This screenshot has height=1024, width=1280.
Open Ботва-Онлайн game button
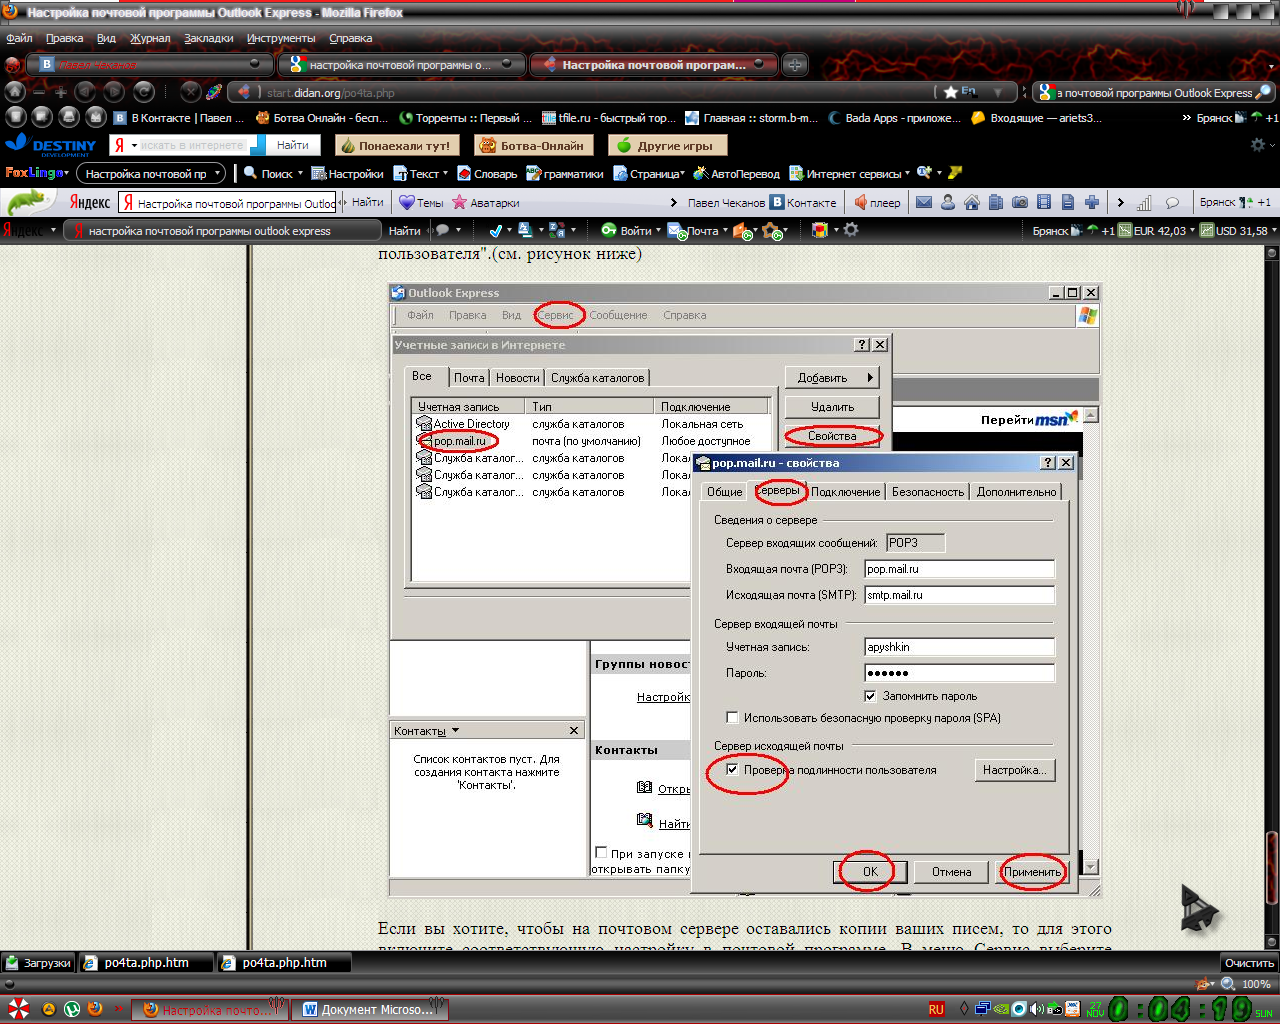click(534, 145)
